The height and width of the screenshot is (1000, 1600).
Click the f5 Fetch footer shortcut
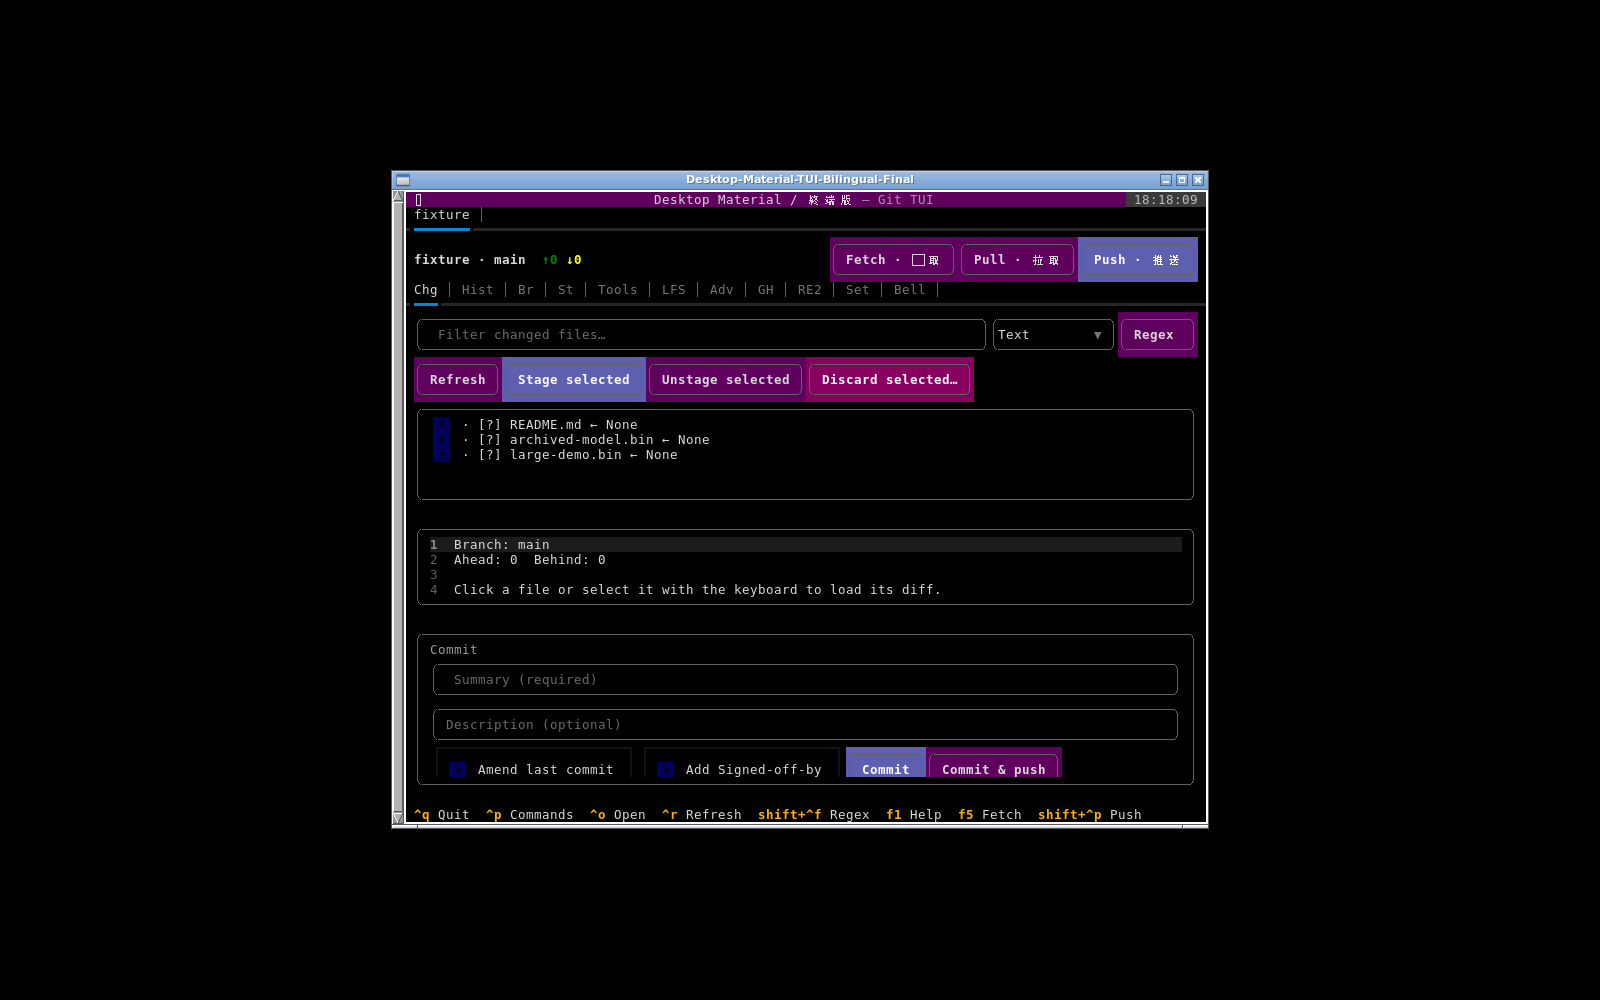click(990, 815)
